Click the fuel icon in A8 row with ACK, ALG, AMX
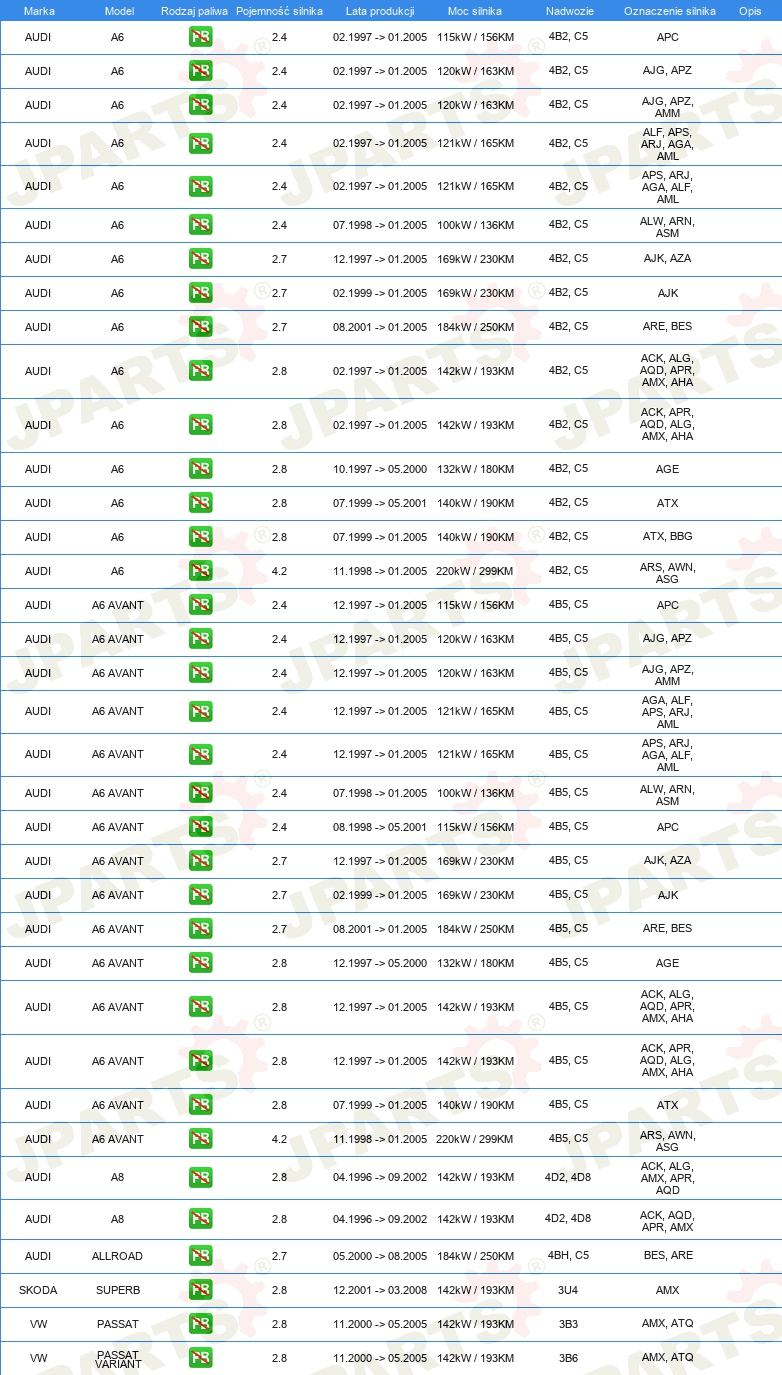This screenshot has width=782, height=1375. coord(201,1178)
